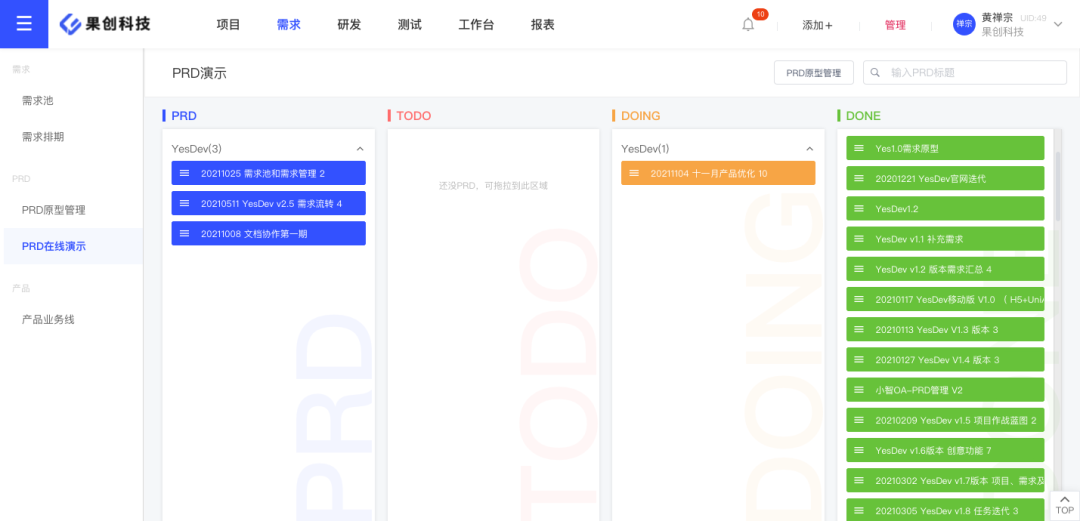Click drag handle on YesDev1.2 card

[859, 208]
